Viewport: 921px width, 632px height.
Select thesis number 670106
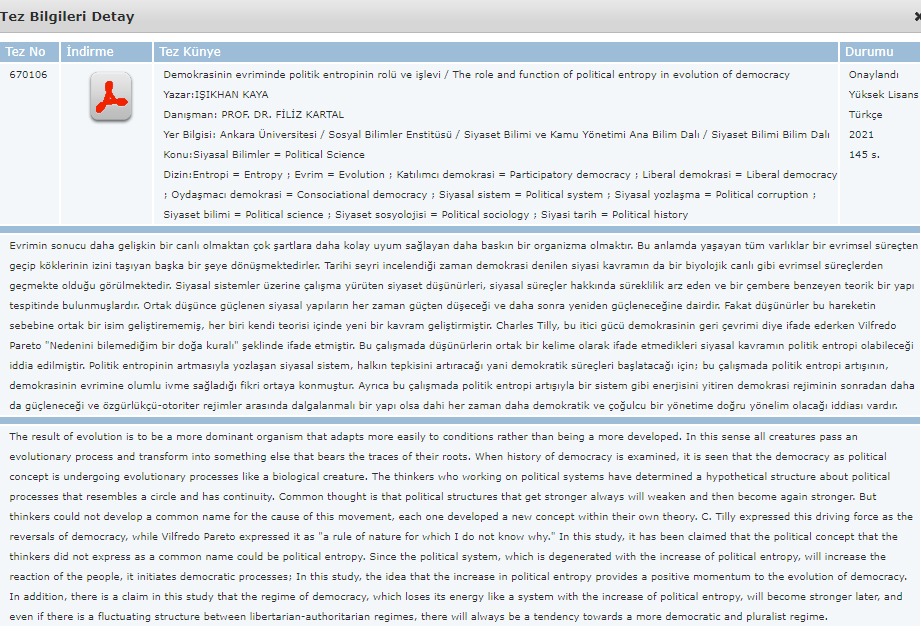point(28,75)
